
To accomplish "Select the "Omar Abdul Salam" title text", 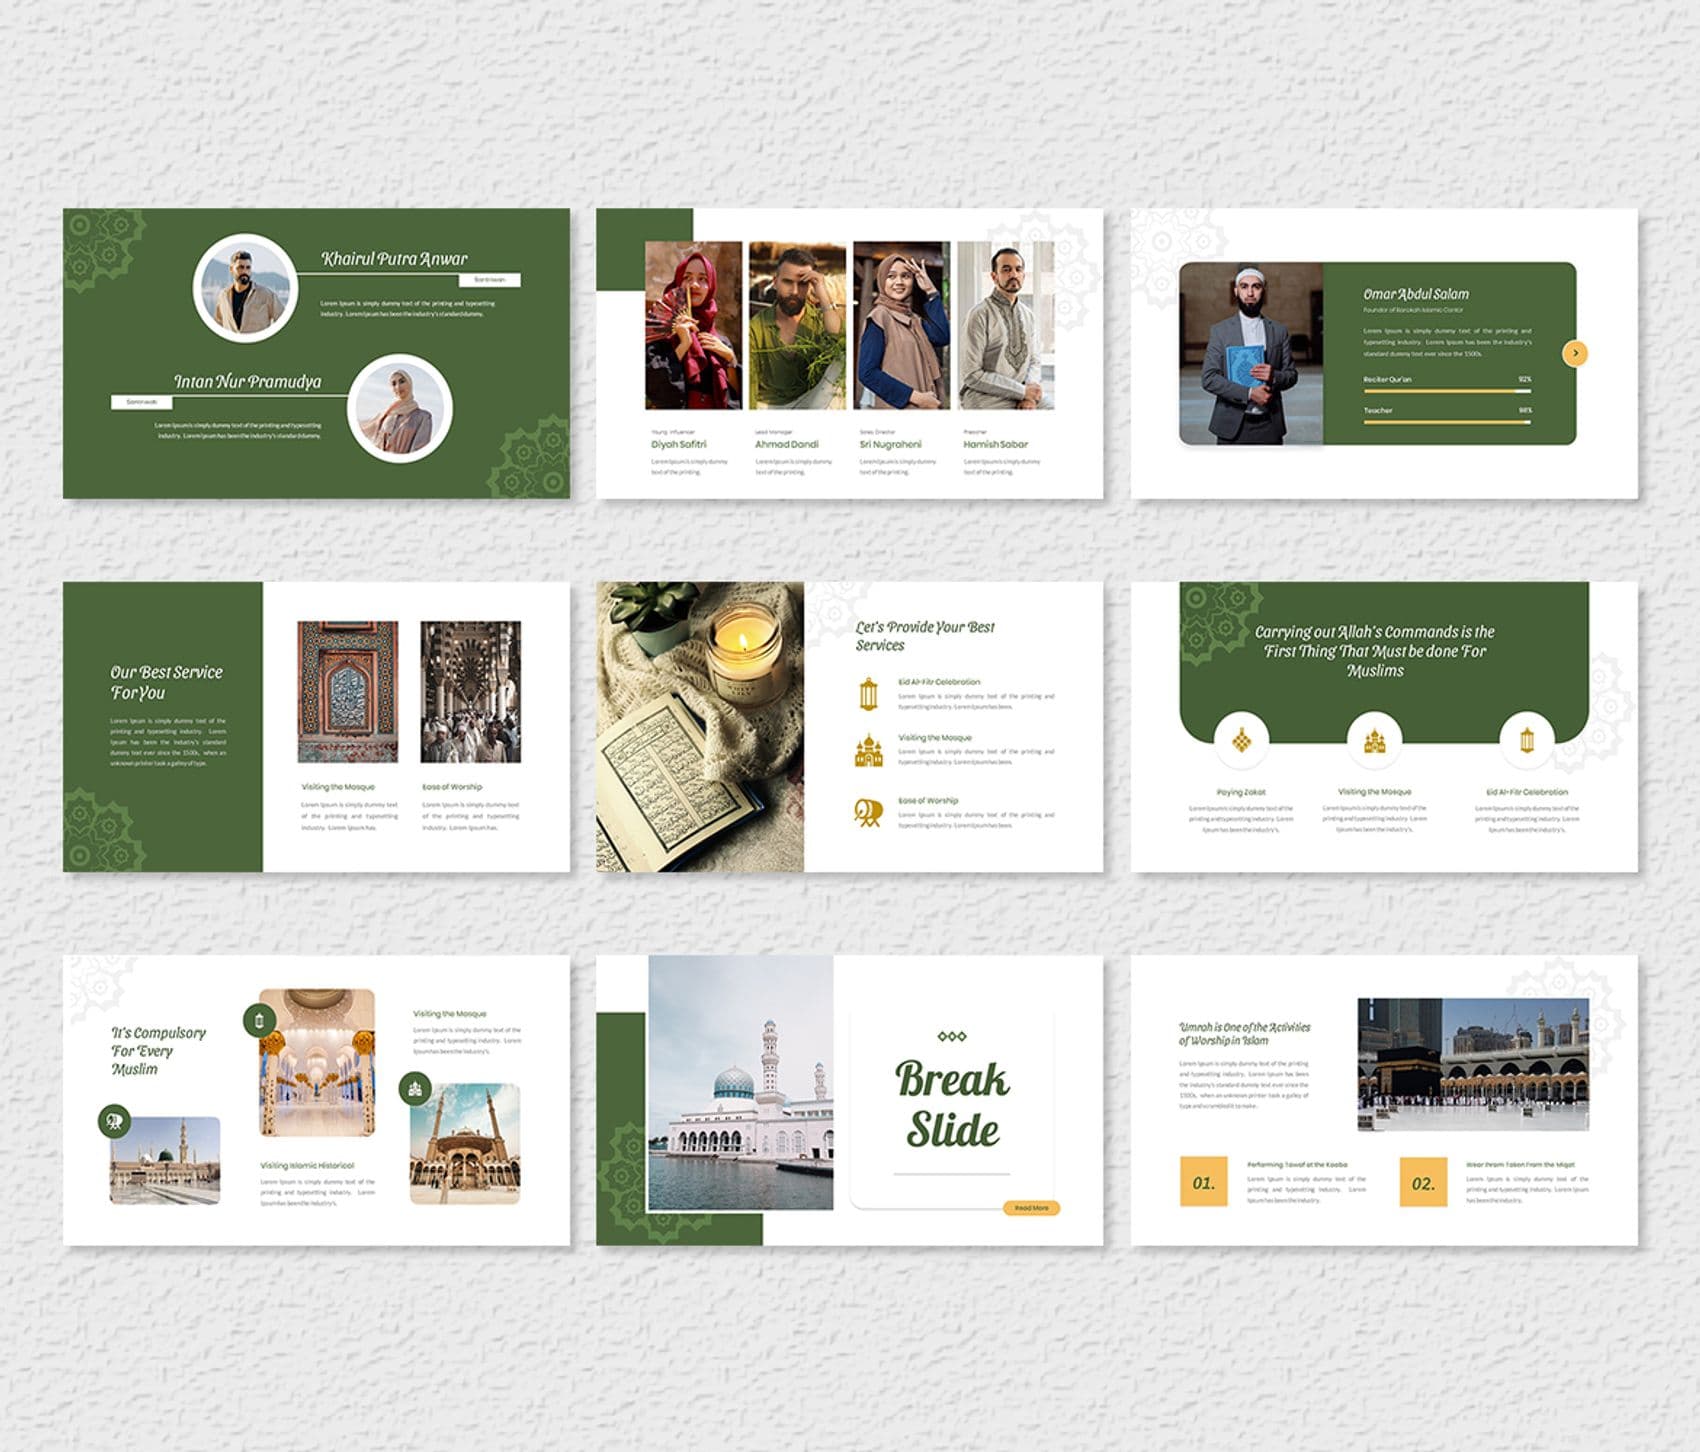I will point(1416,294).
